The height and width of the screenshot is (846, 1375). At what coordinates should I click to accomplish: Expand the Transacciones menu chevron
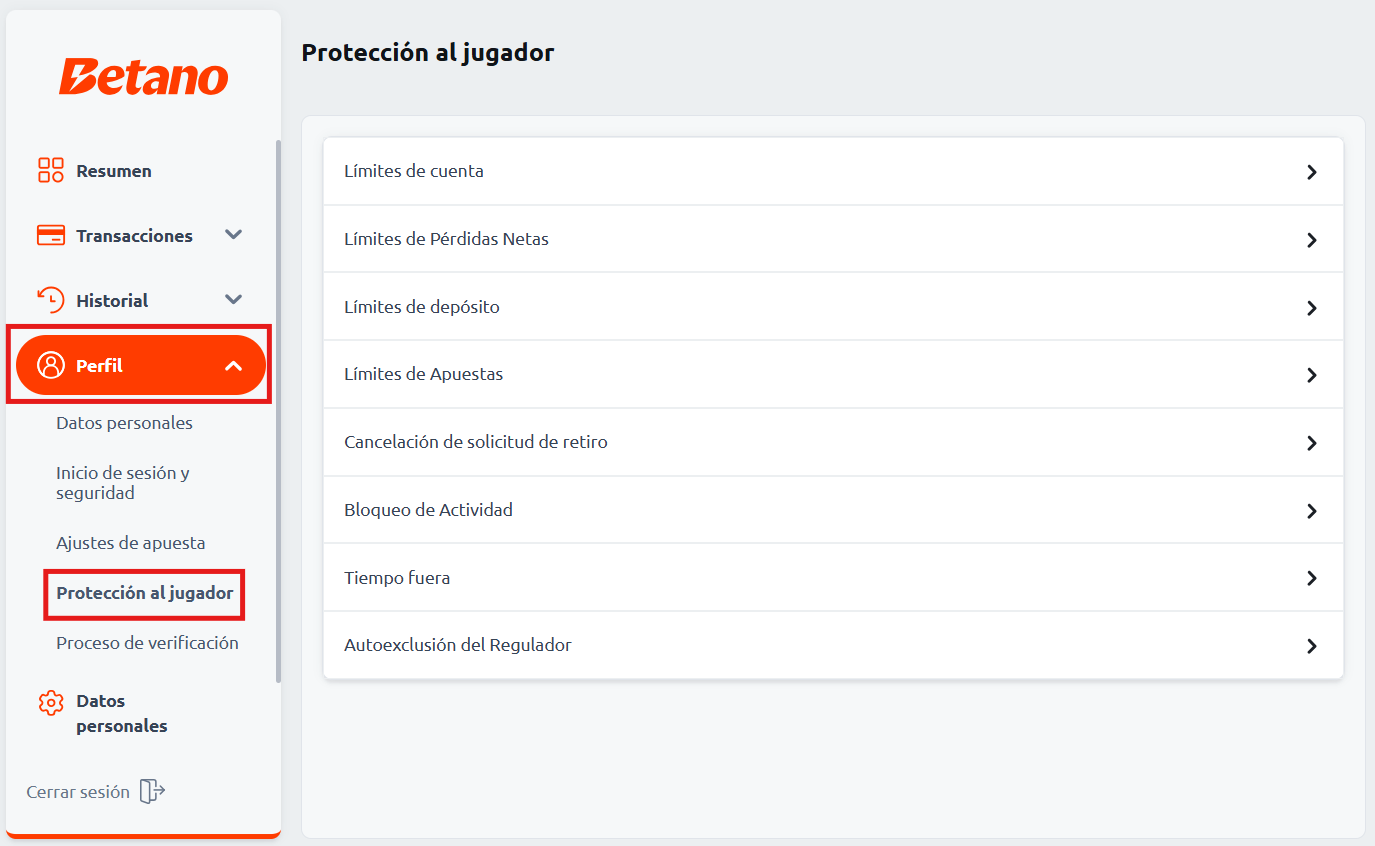pos(233,235)
